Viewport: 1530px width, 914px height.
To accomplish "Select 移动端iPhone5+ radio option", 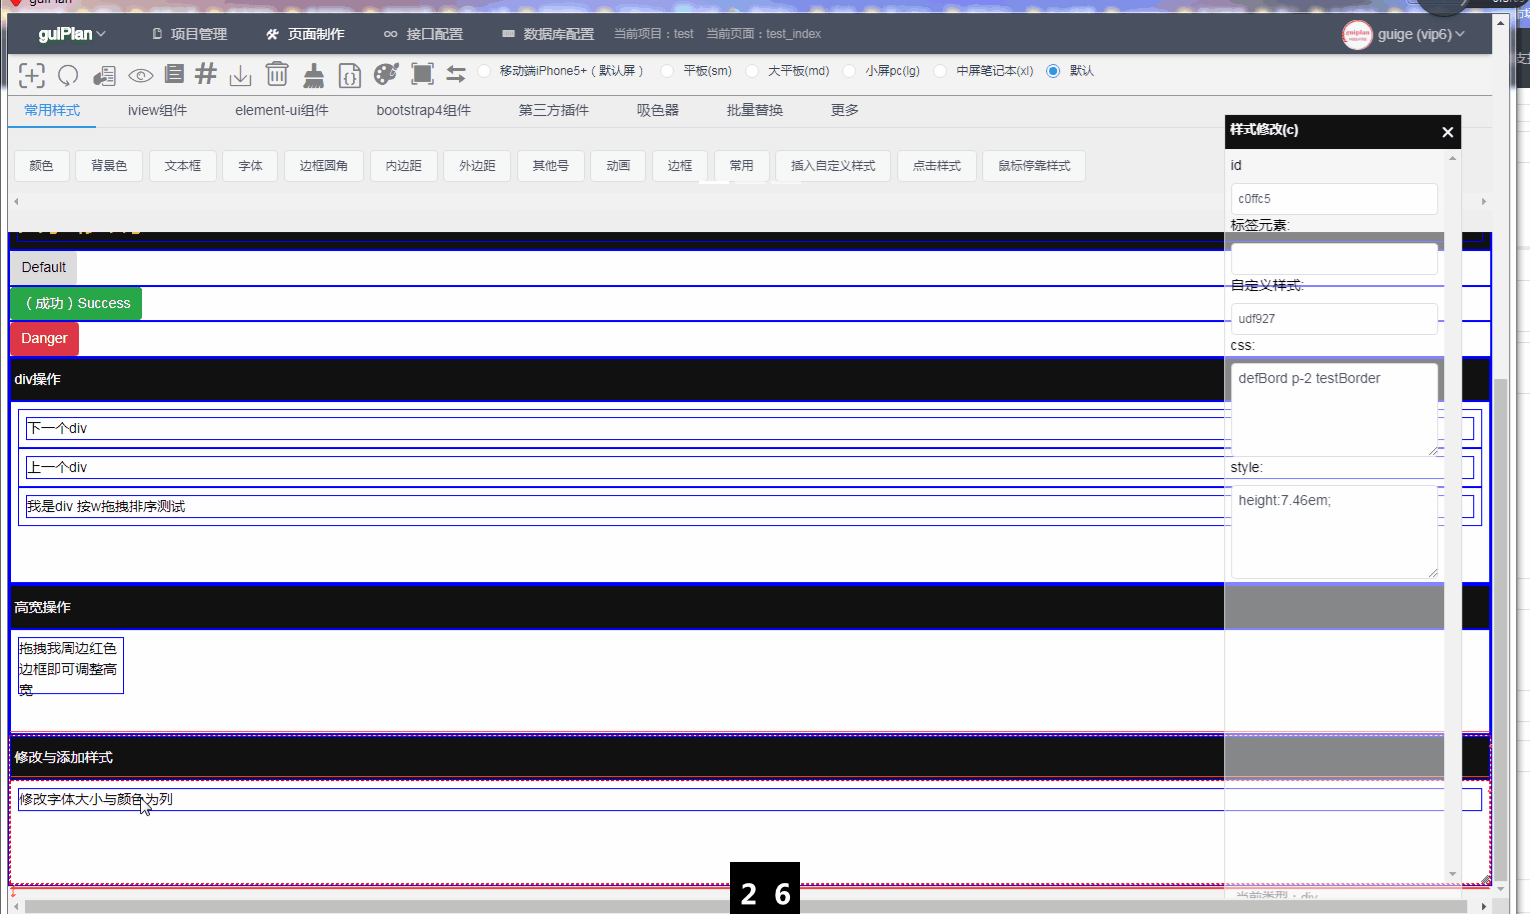I will coord(484,71).
